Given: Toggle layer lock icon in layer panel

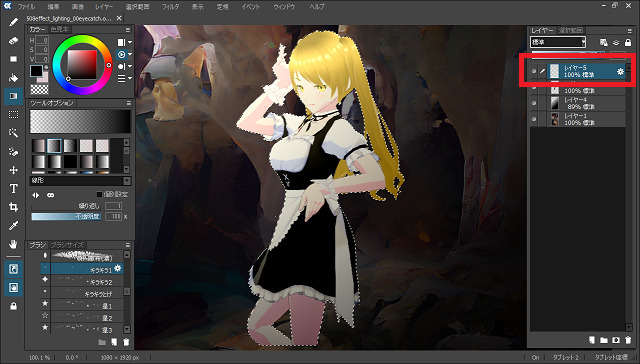Looking at the screenshot, I should point(628,42).
